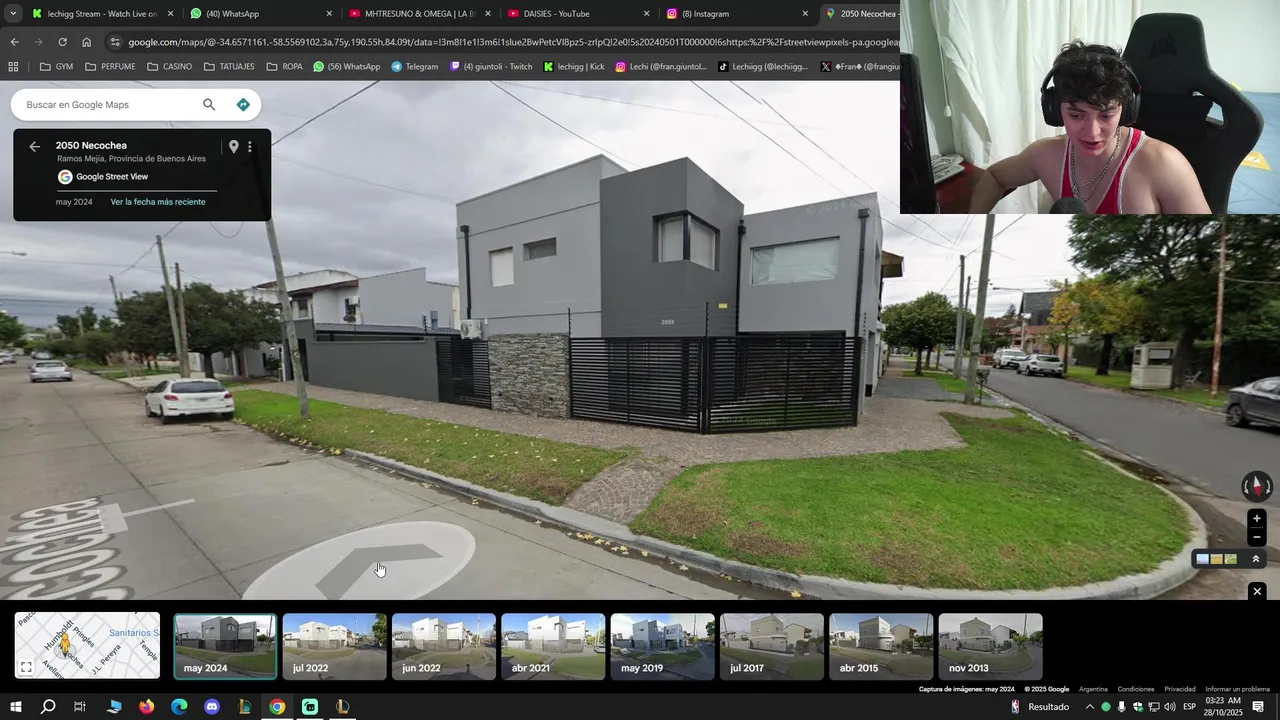Open the GYM bookmarks folder
Image resolution: width=1280 pixels, height=720 pixels.
coord(56,67)
